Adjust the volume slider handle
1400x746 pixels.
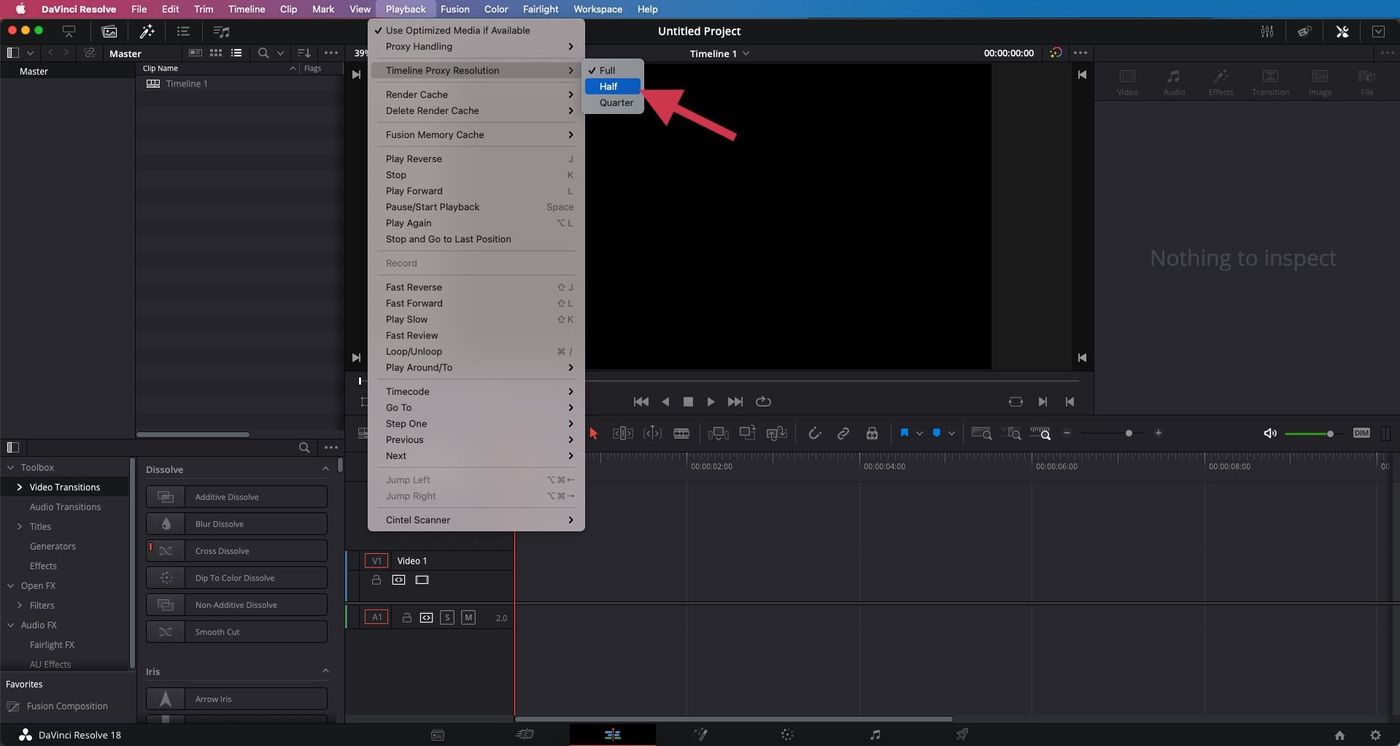pyautogui.click(x=1330, y=433)
